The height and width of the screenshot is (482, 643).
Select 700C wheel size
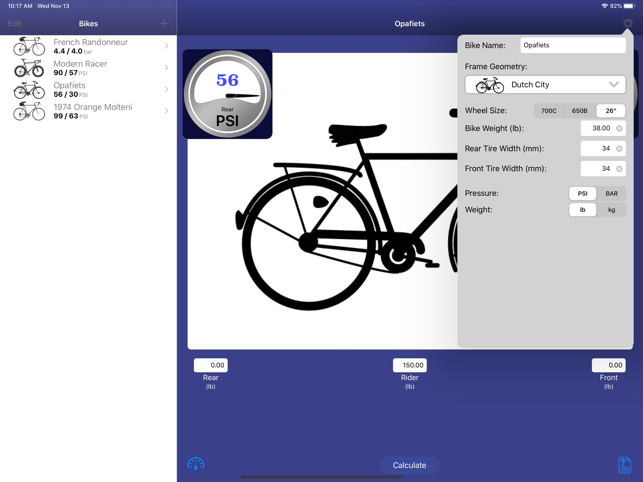pyautogui.click(x=549, y=111)
